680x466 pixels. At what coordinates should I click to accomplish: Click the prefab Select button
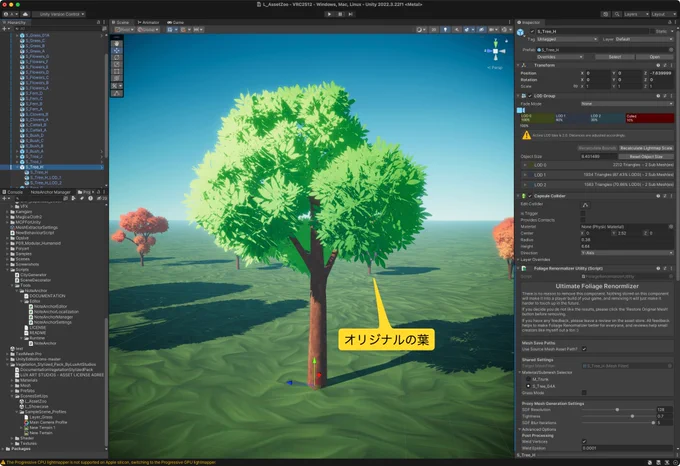(615, 57)
